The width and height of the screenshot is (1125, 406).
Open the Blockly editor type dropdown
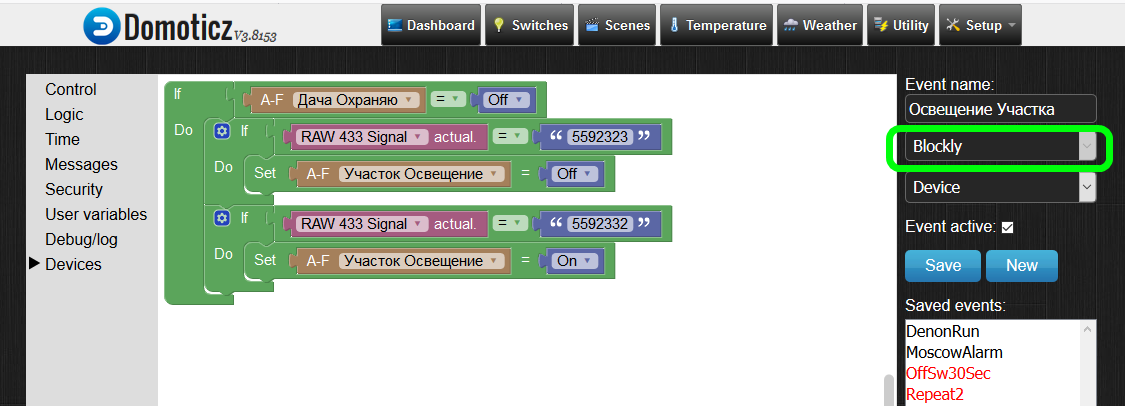(1000, 147)
